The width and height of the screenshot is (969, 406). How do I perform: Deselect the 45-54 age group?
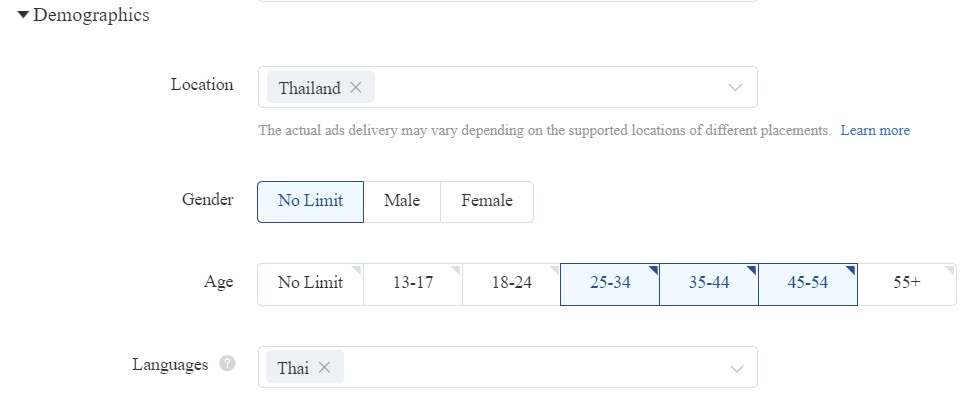tap(808, 284)
